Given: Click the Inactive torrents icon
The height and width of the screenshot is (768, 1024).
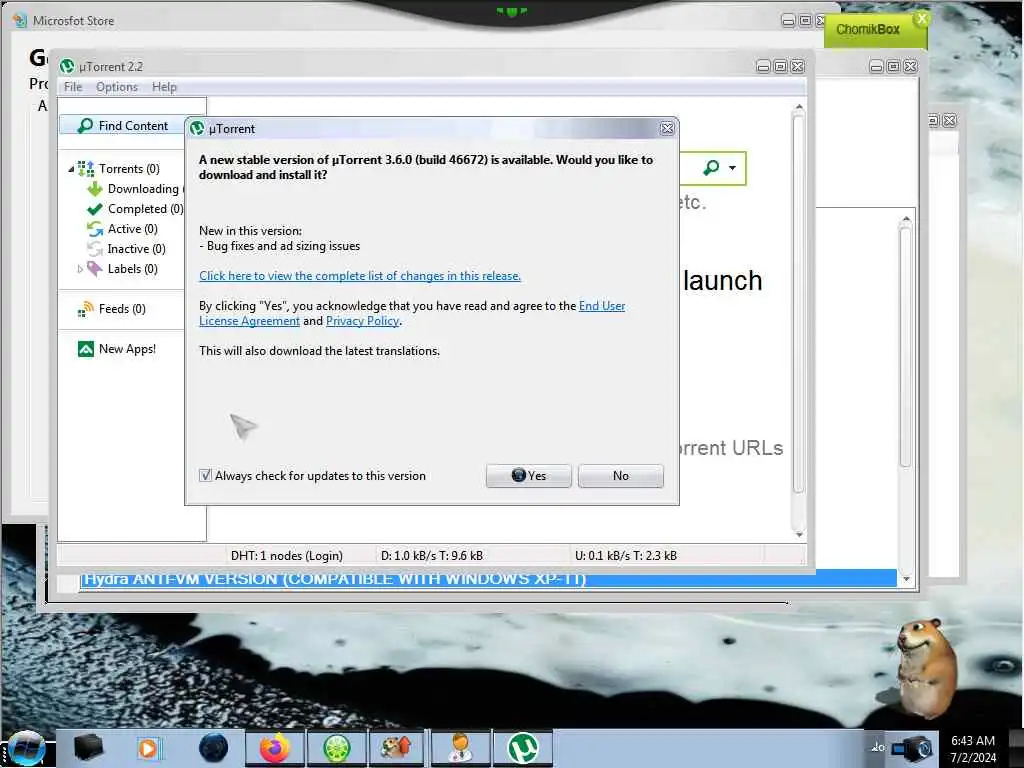Looking at the screenshot, I should (x=95, y=249).
